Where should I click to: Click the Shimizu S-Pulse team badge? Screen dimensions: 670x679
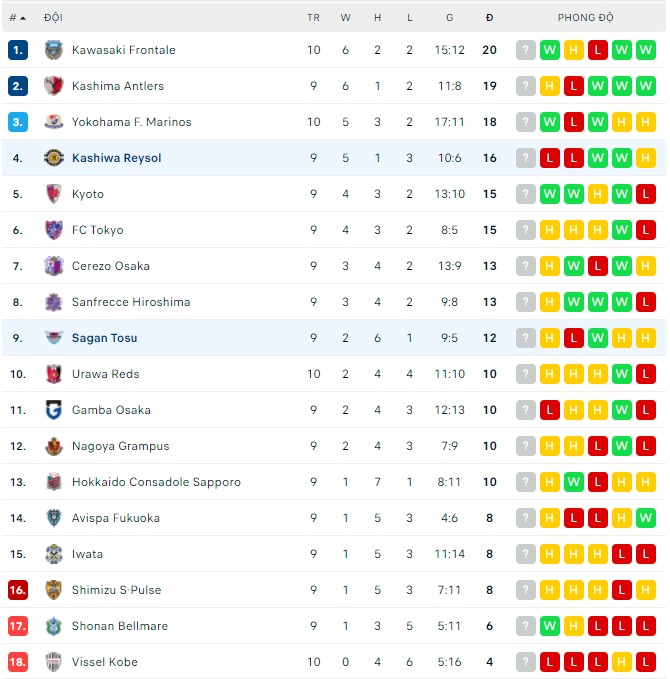click(54, 590)
